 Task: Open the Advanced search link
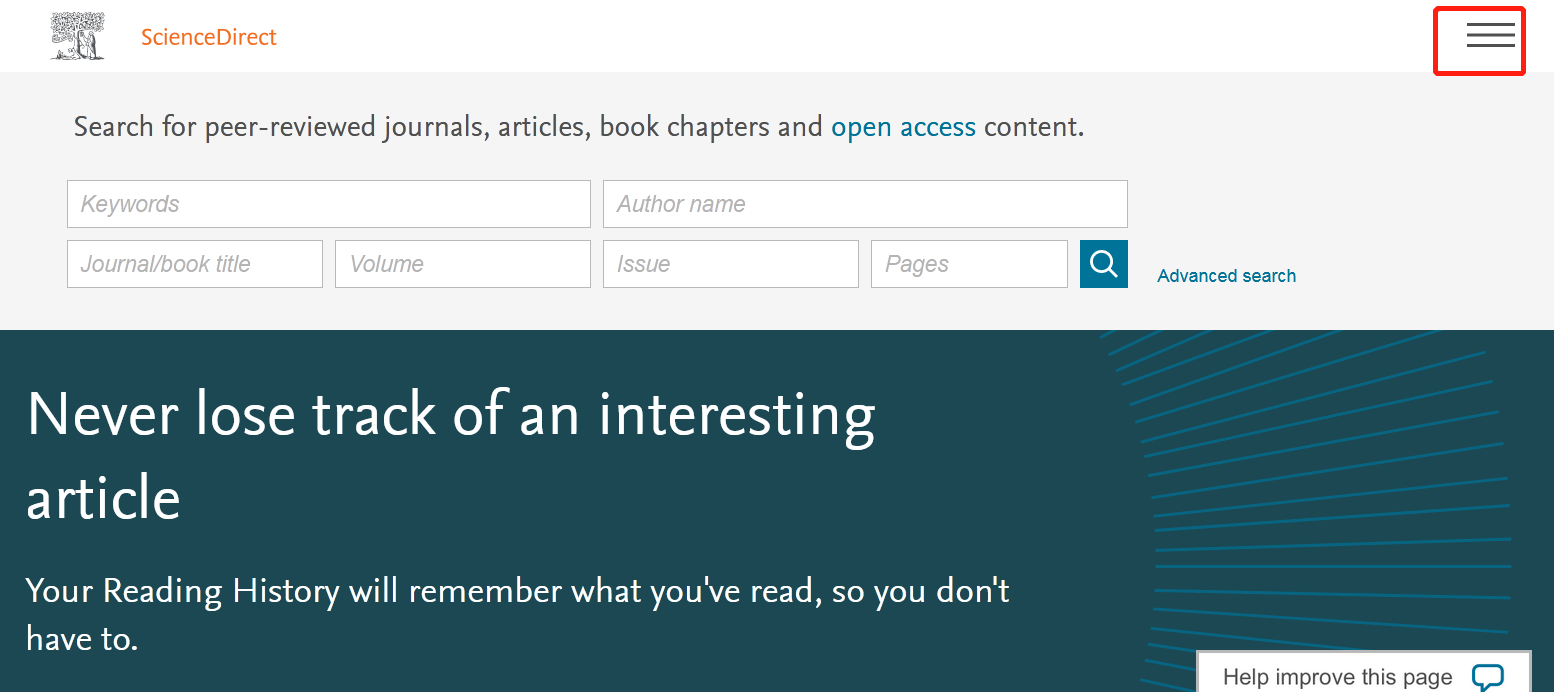(1226, 276)
